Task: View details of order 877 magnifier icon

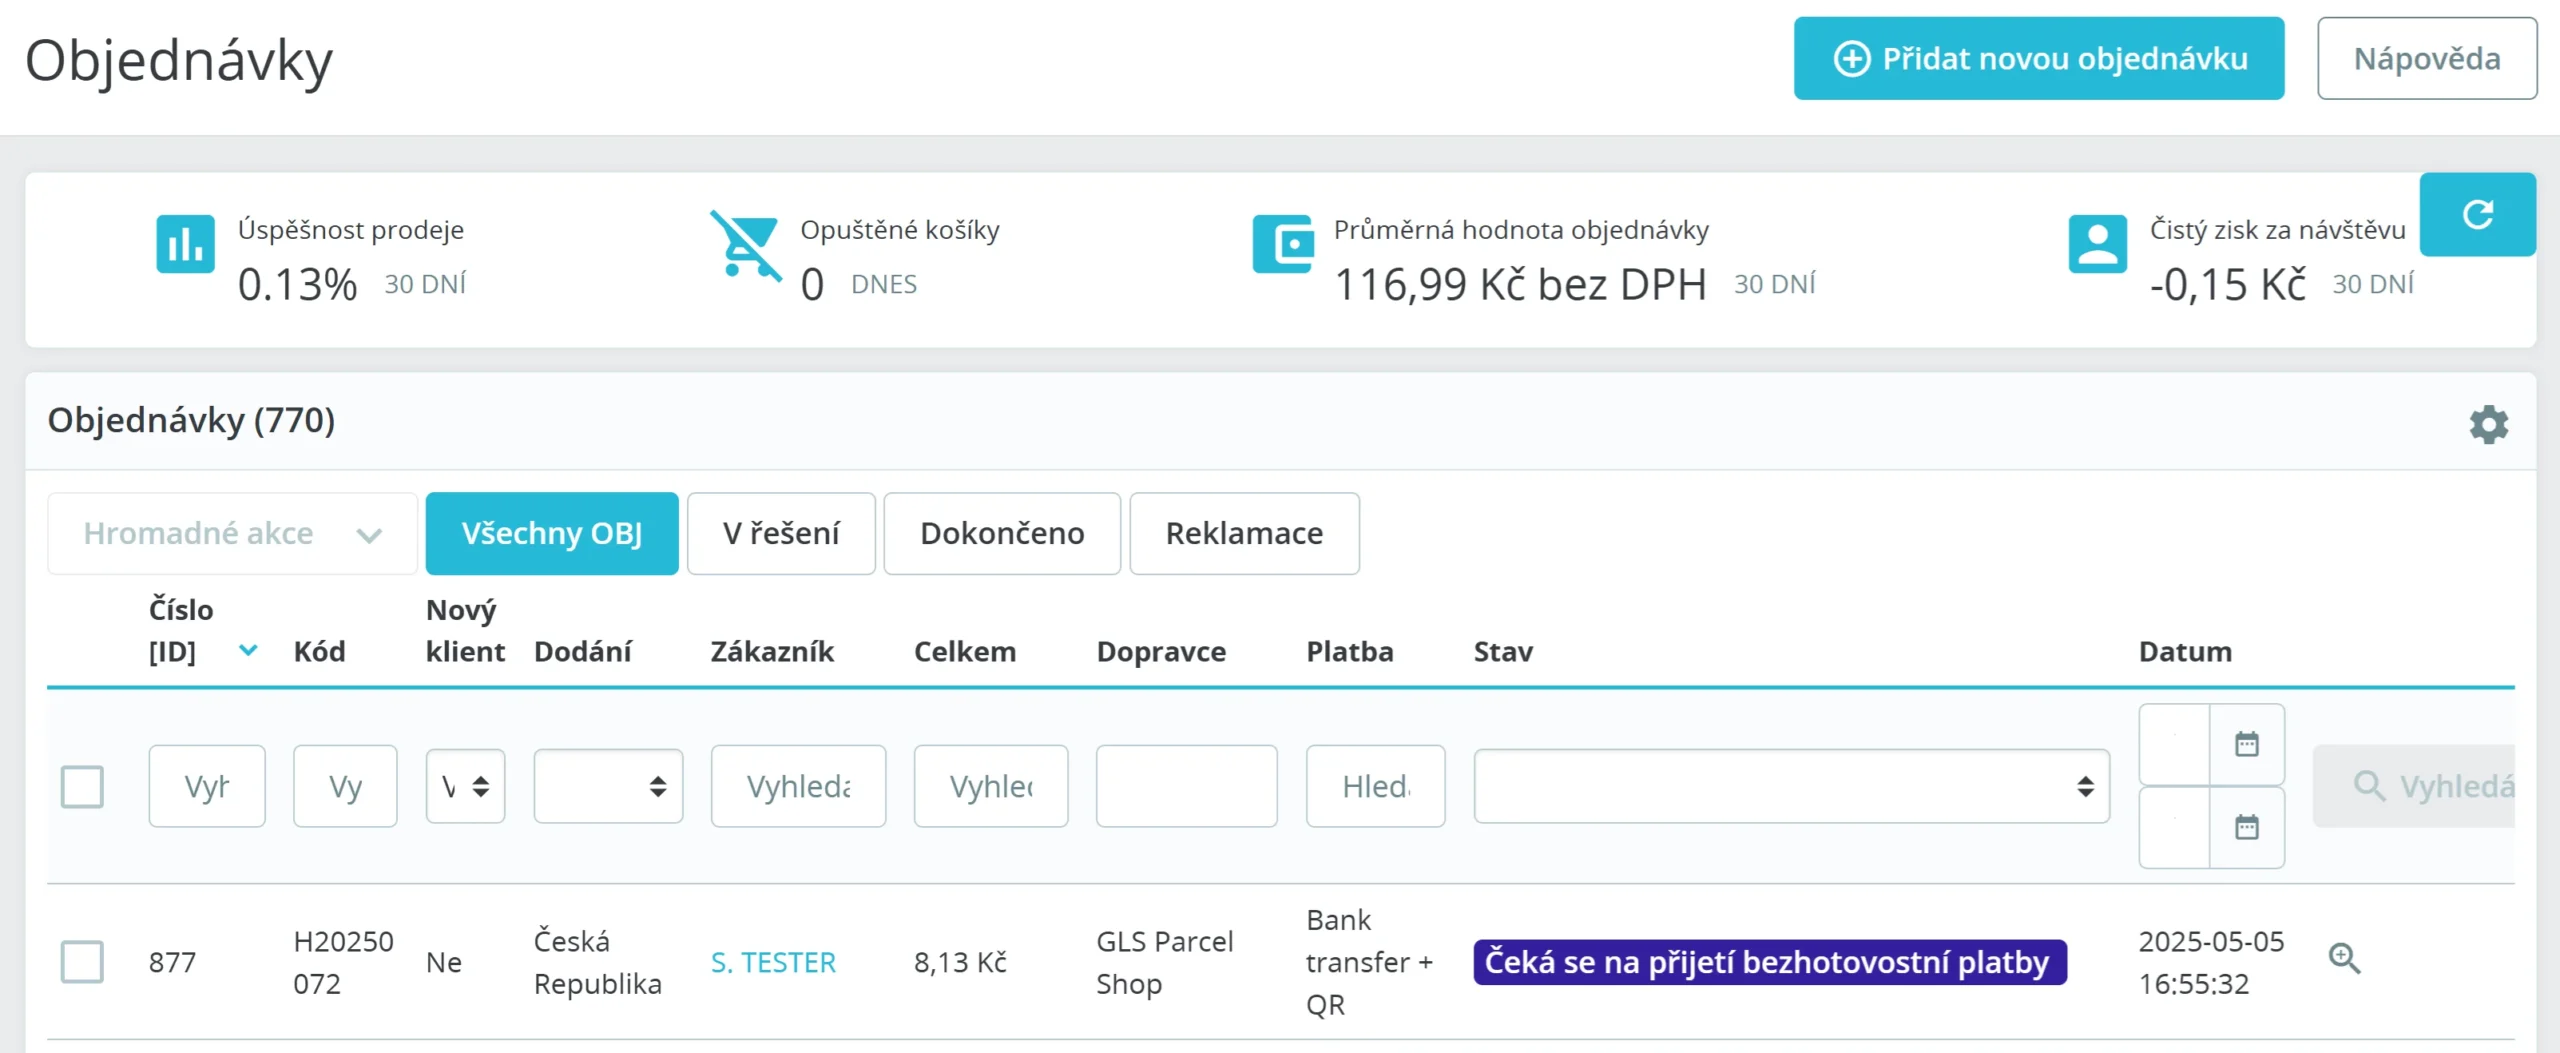Action: [2344, 958]
